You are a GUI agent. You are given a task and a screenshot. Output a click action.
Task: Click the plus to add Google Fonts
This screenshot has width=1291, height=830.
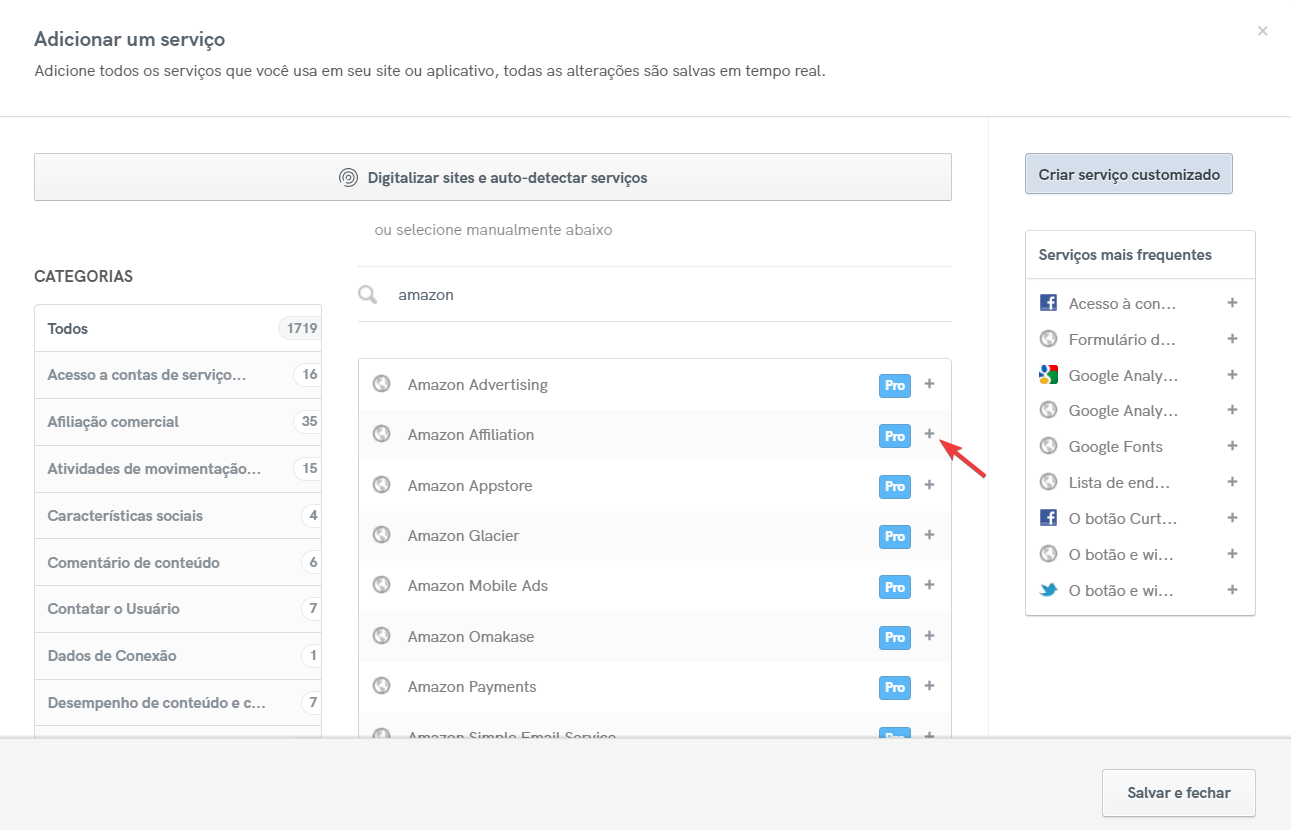click(1232, 446)
